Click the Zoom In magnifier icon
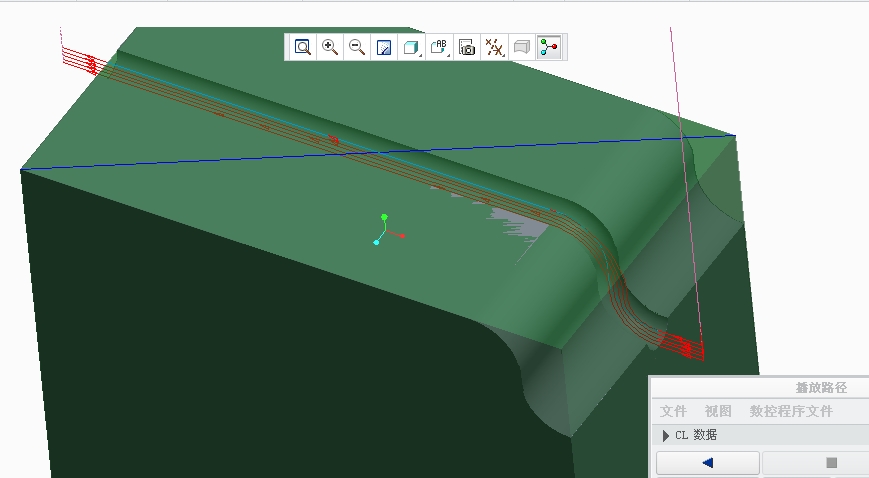This screenshot has width=869, height=478. pyautogui.click(x=330, y=47)
